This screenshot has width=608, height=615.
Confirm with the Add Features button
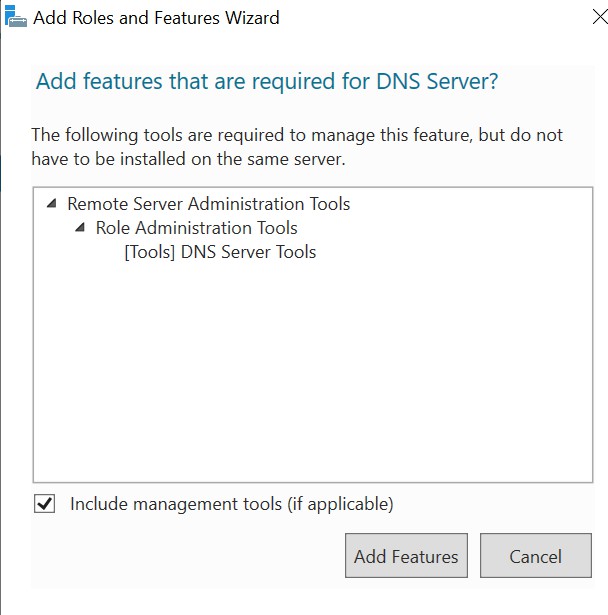pyautogui.click(x=406, y=556)
